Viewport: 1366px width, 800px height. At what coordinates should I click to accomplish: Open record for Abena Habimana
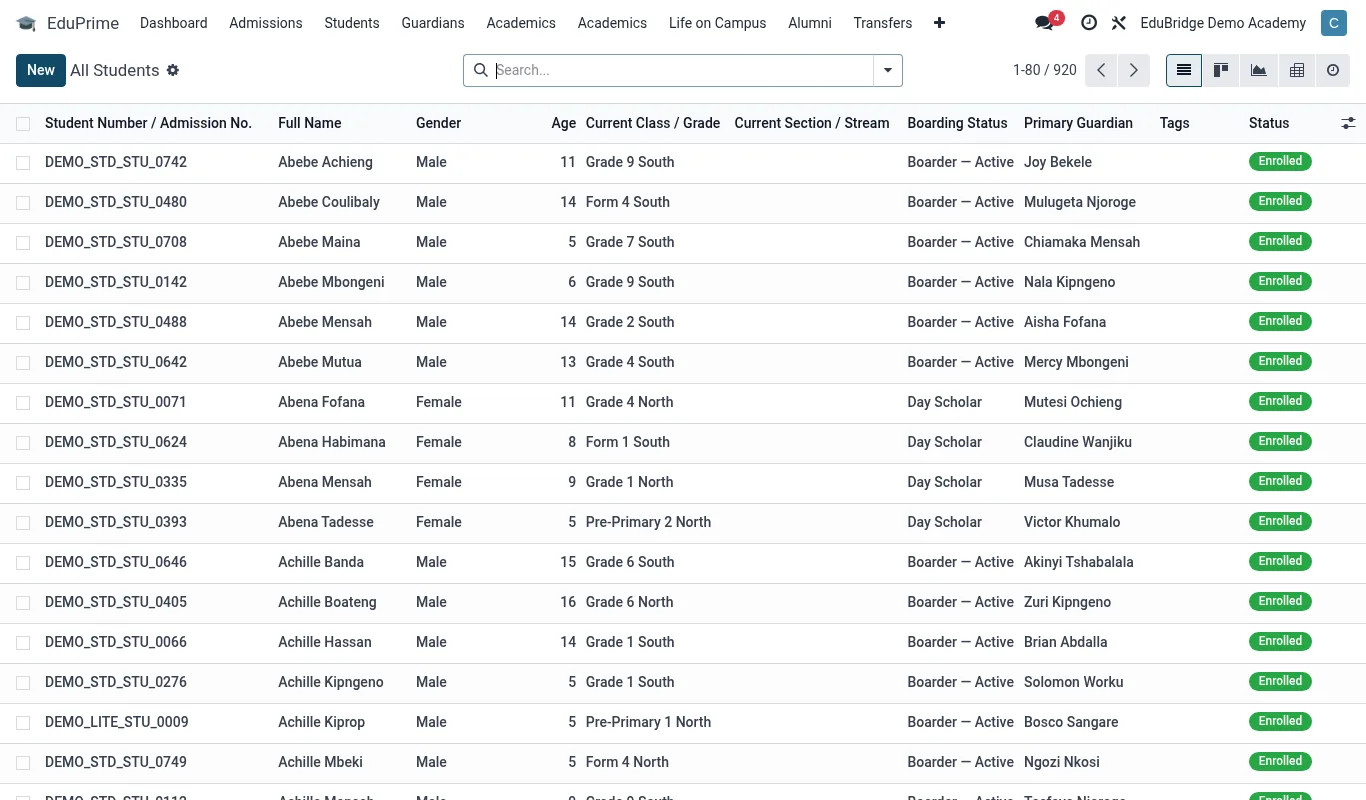pyautogui.click(x=332, y=442)
